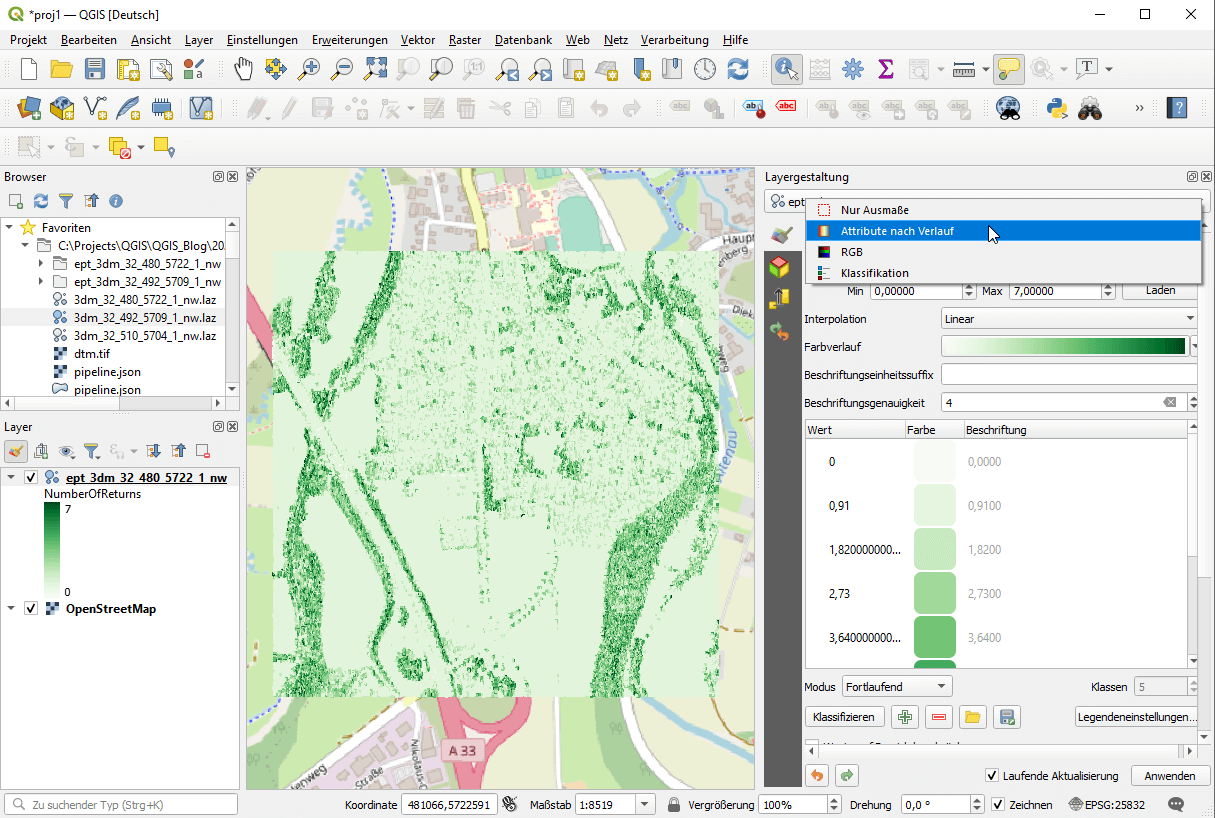The height and width of the screenshot is (818, 1215).
Task: Toggle visibility of OpenStreetMap layer
Action: tap(31, 609)
